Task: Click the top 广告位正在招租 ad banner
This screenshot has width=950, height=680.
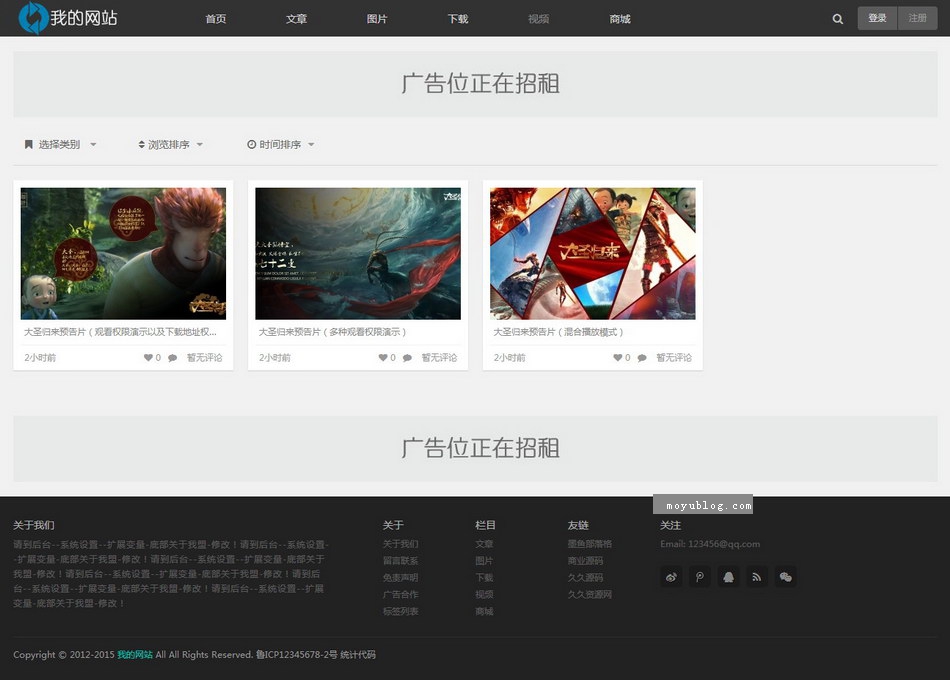Action: (476, 84)
